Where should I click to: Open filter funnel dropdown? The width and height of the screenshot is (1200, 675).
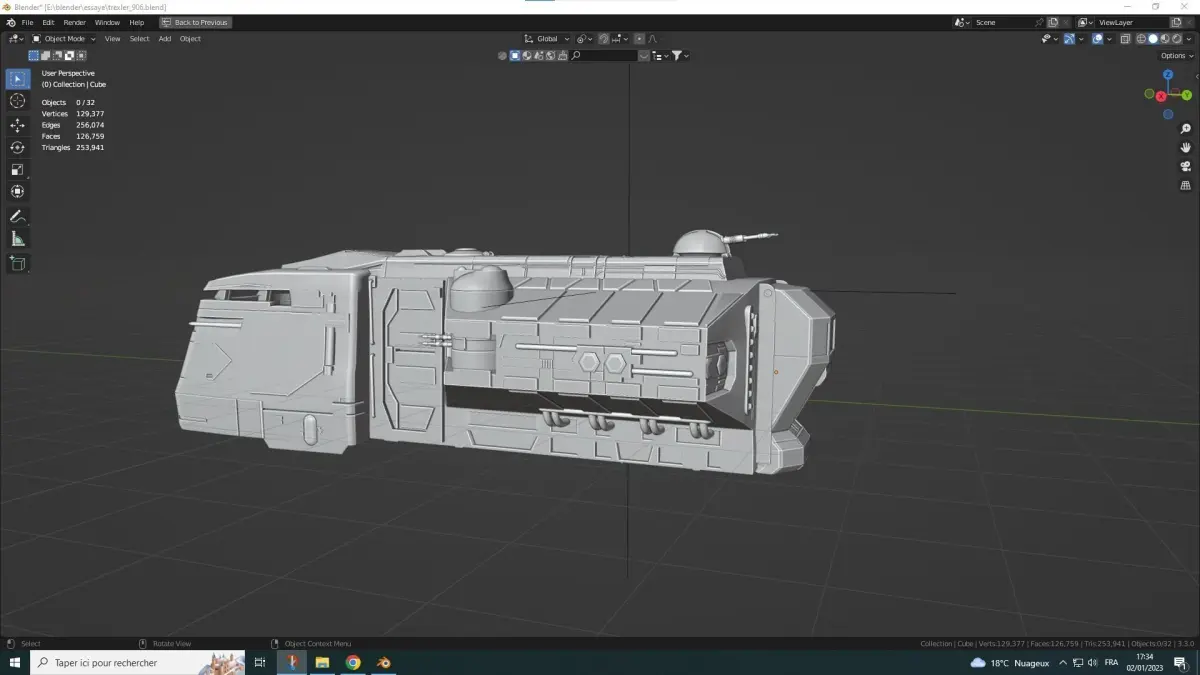tap(680, 55)
